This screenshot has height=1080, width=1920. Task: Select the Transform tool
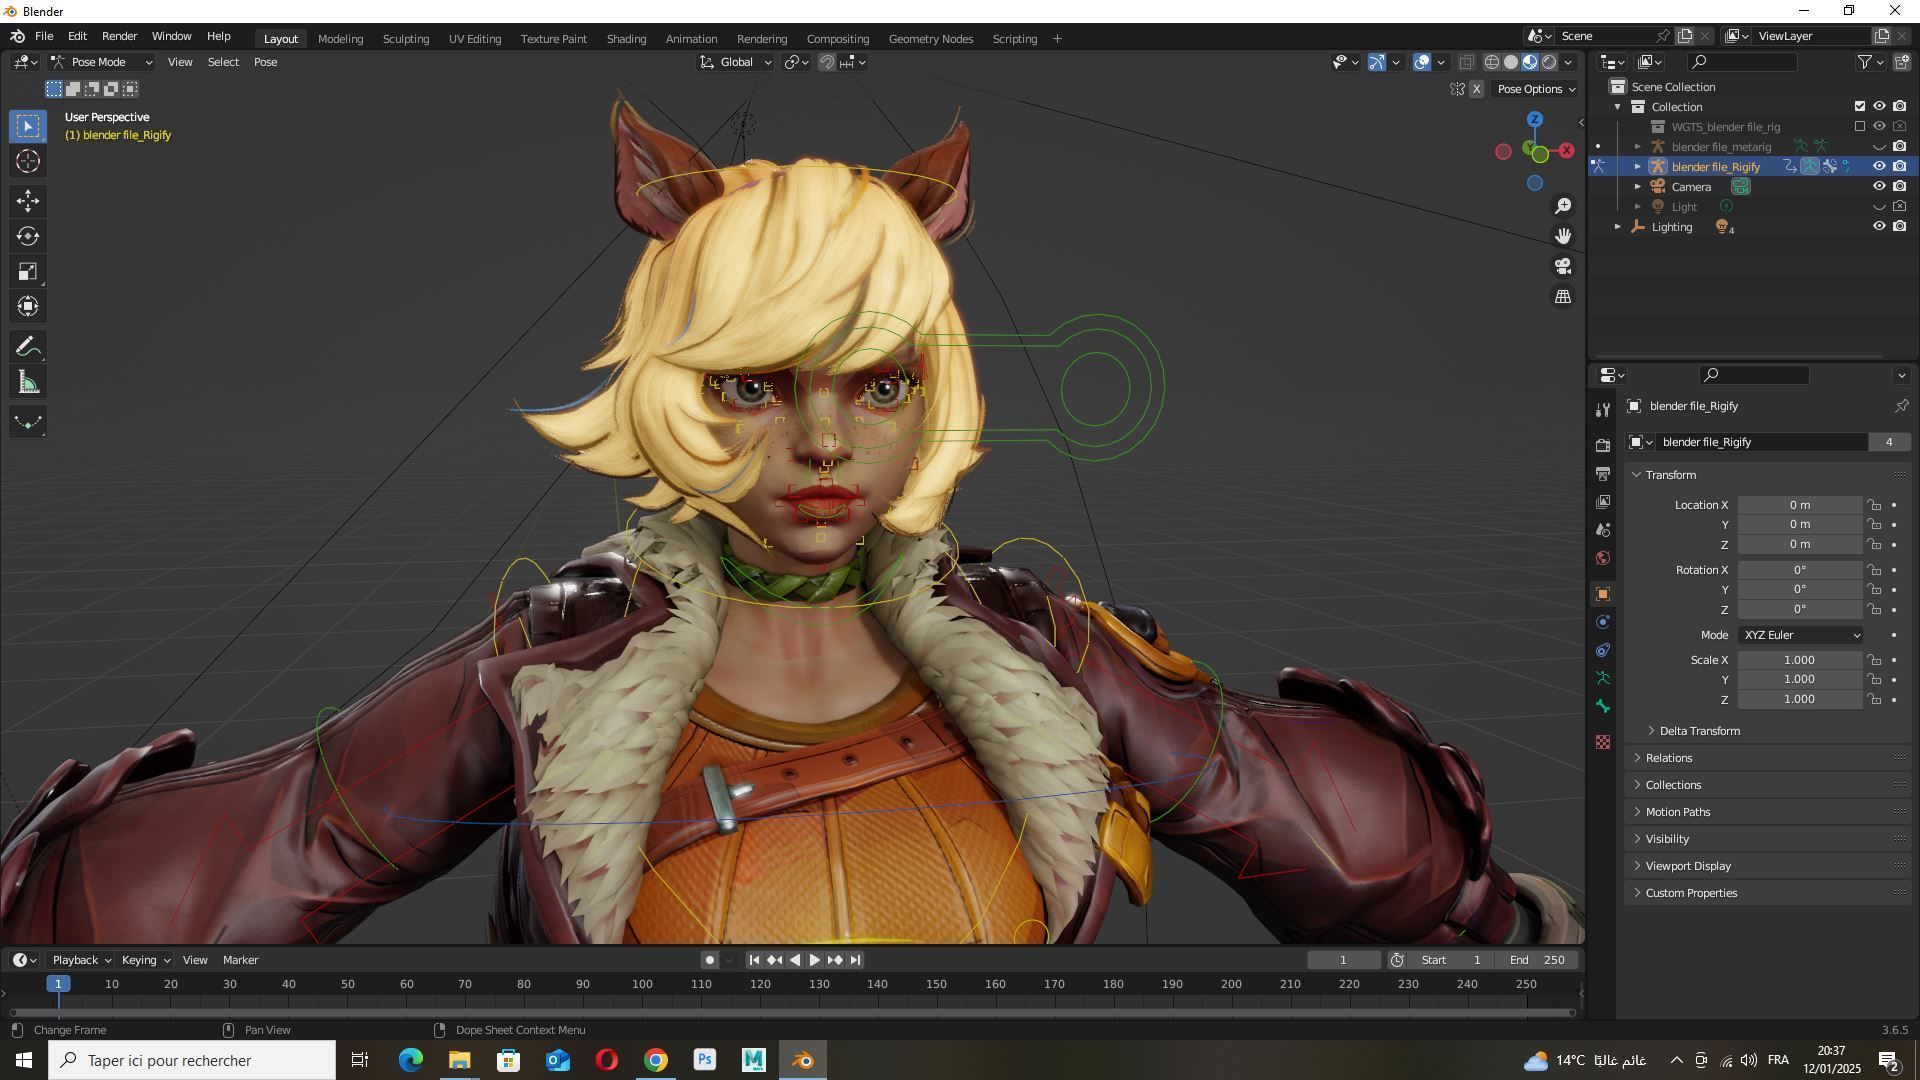click(x=28, y=306)
